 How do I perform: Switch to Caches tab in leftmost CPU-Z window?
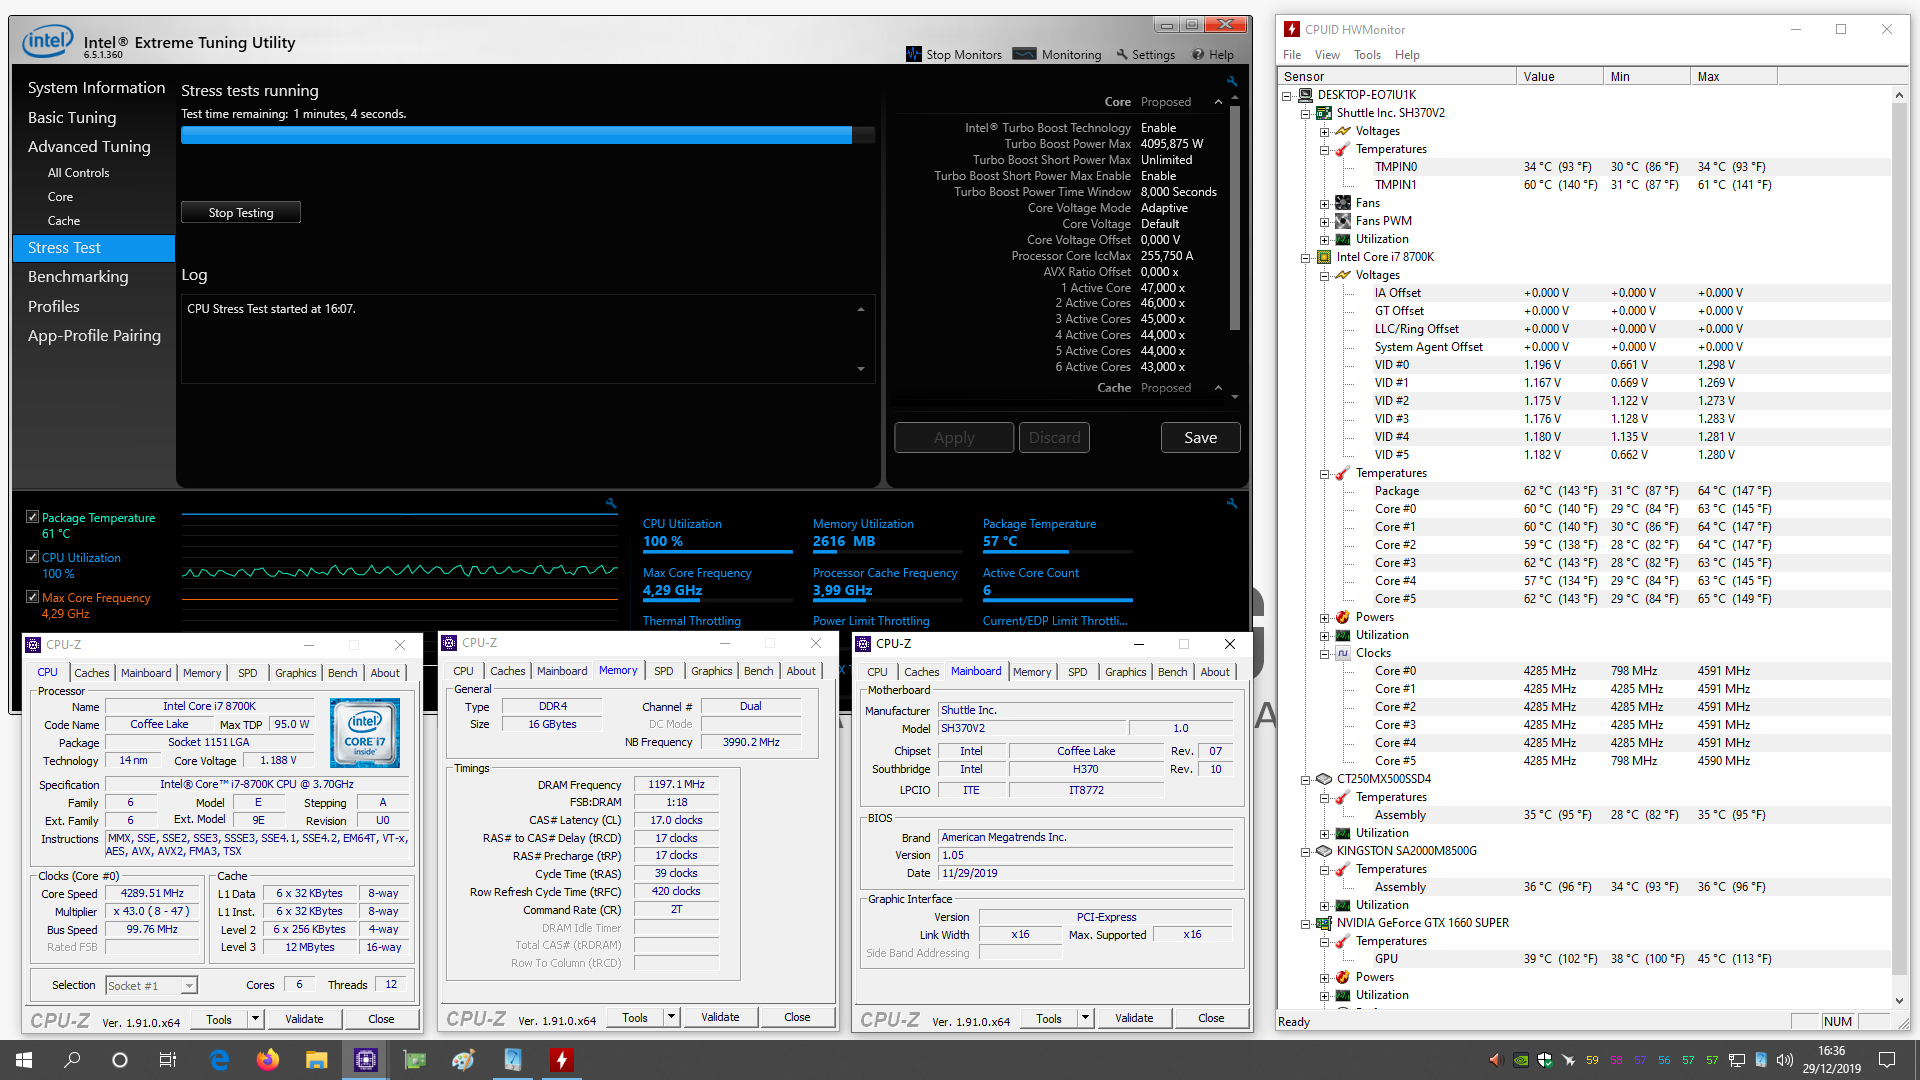[x=91, y=673]
